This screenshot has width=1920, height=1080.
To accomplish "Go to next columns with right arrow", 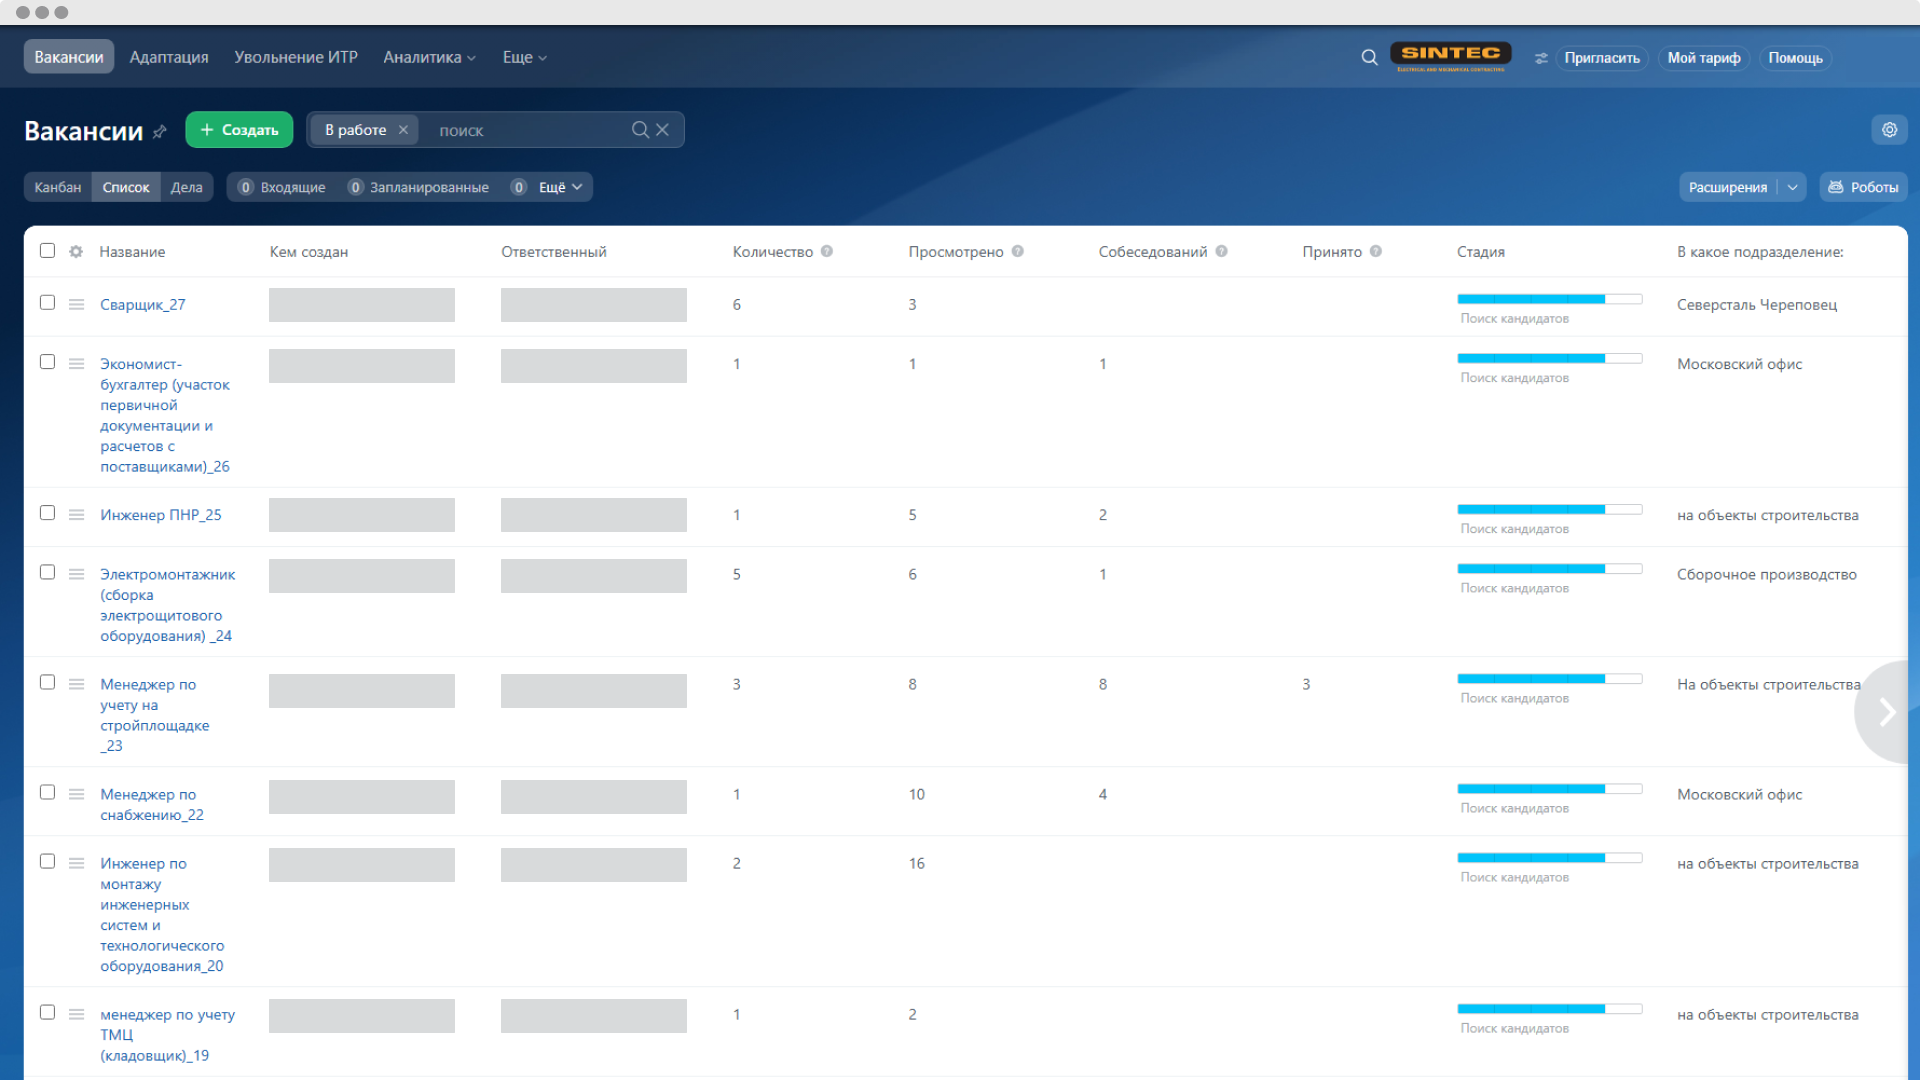I will [1886, 712].
